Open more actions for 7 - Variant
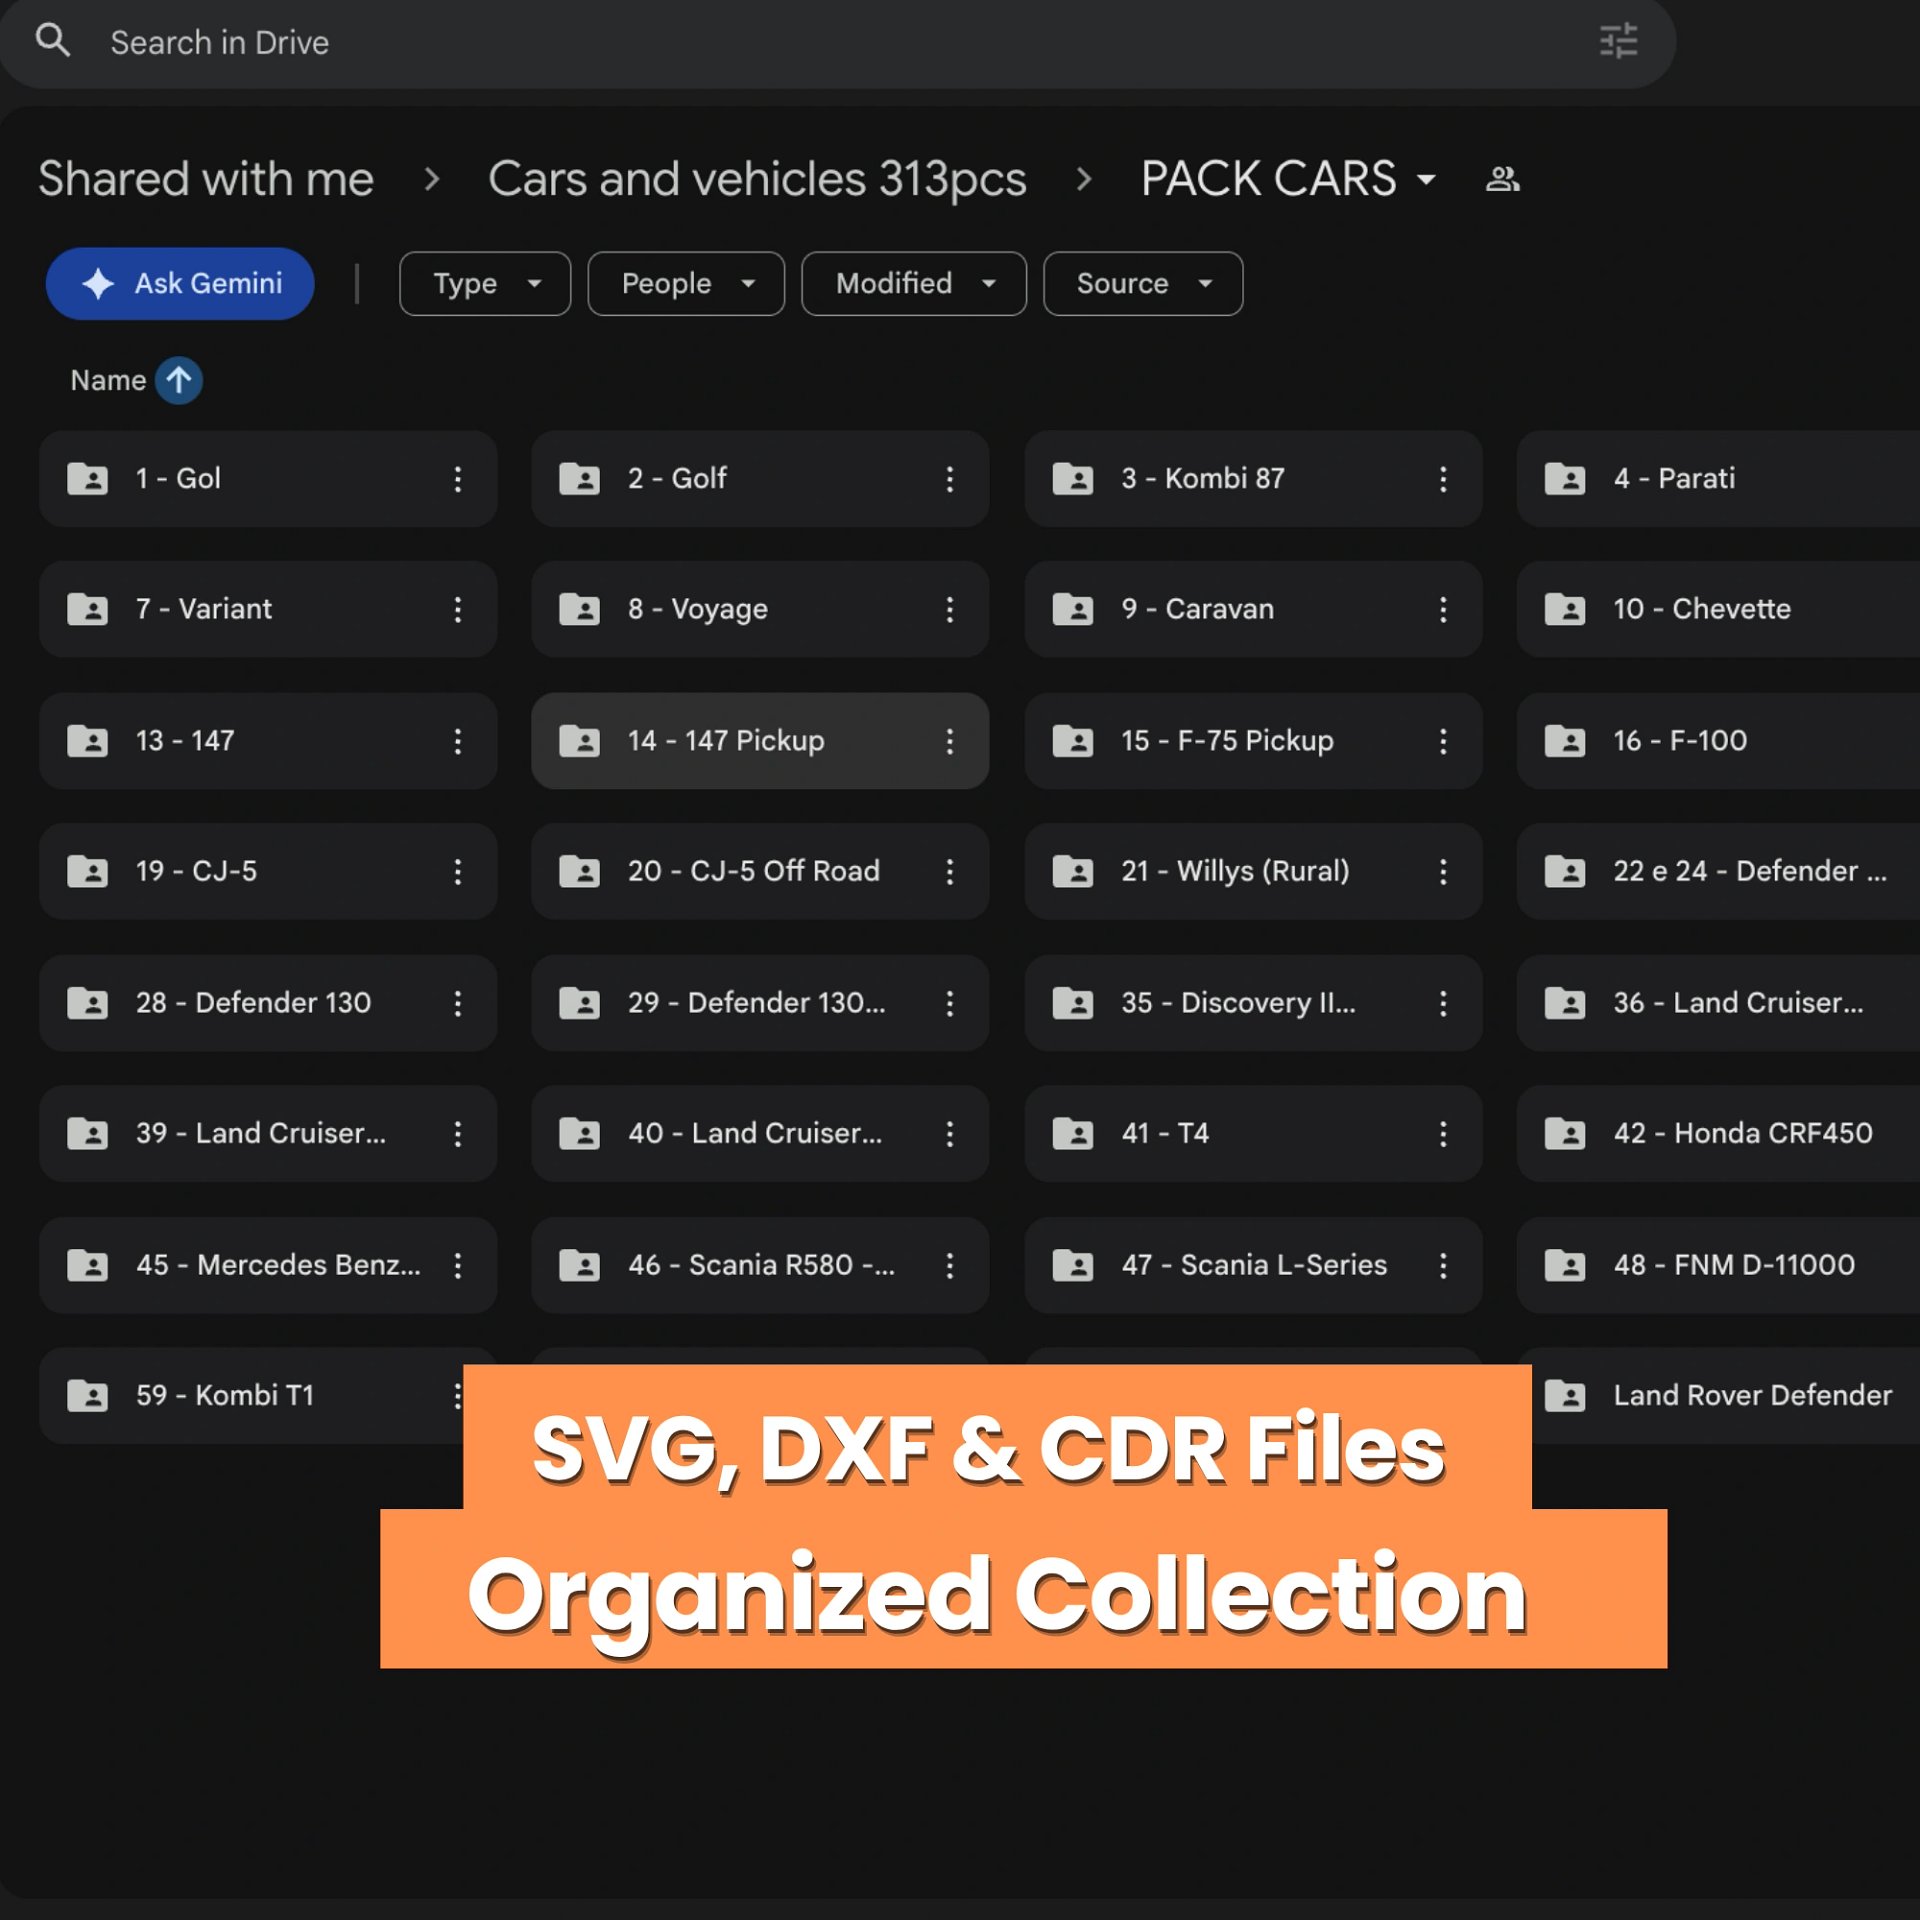 pos(458,609)
